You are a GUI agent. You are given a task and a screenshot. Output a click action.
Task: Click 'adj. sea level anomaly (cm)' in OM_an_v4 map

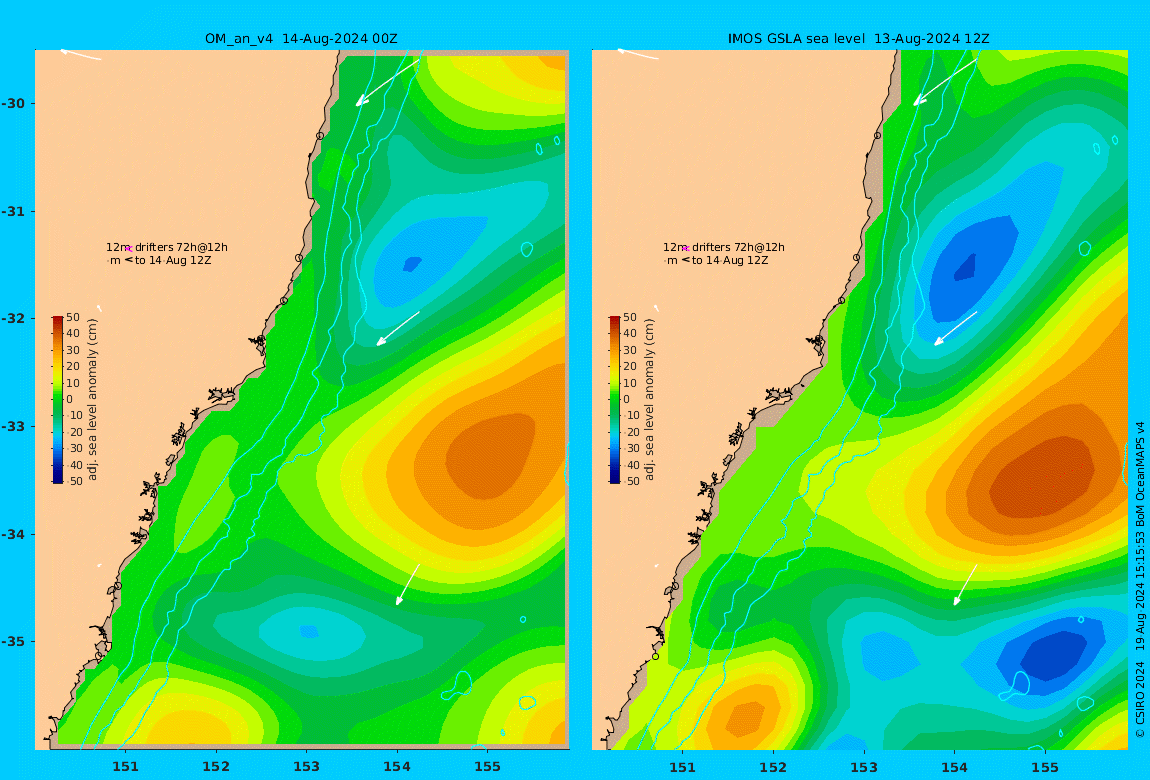(x=92, y=400)
